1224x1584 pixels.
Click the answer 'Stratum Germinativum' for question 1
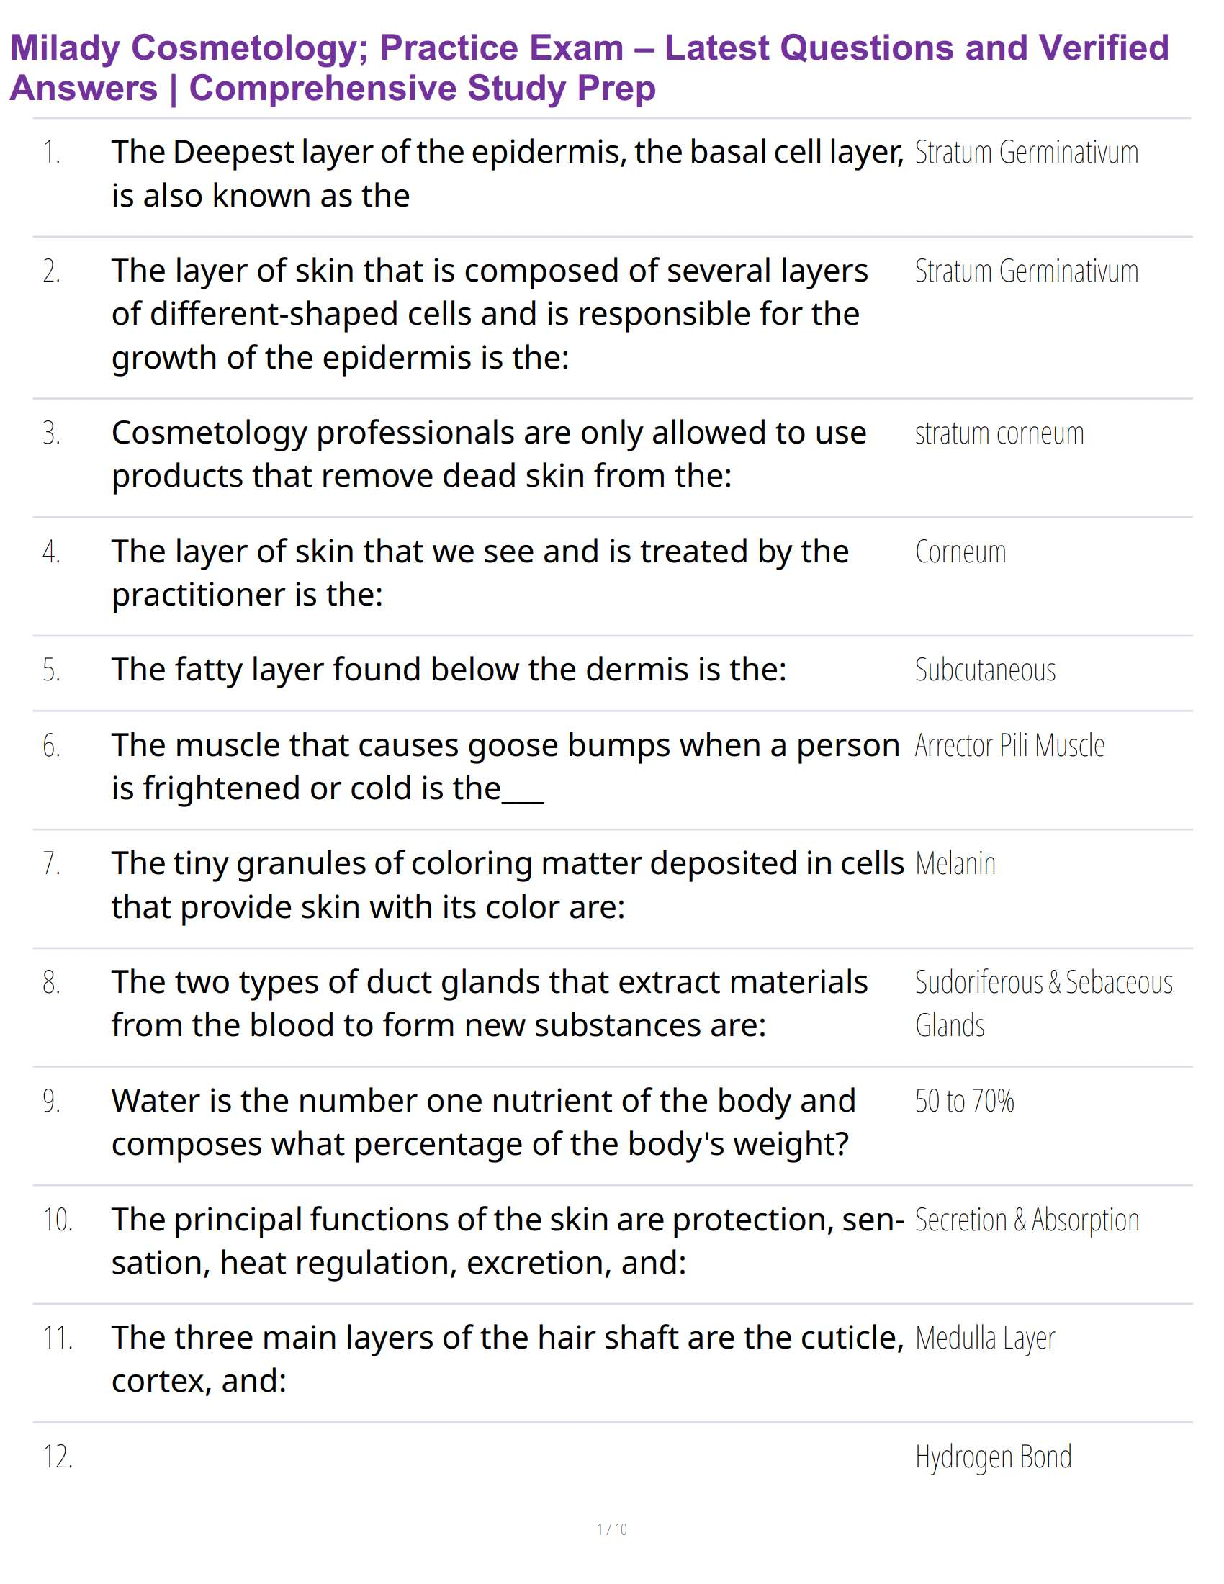tap(1026, 153)
